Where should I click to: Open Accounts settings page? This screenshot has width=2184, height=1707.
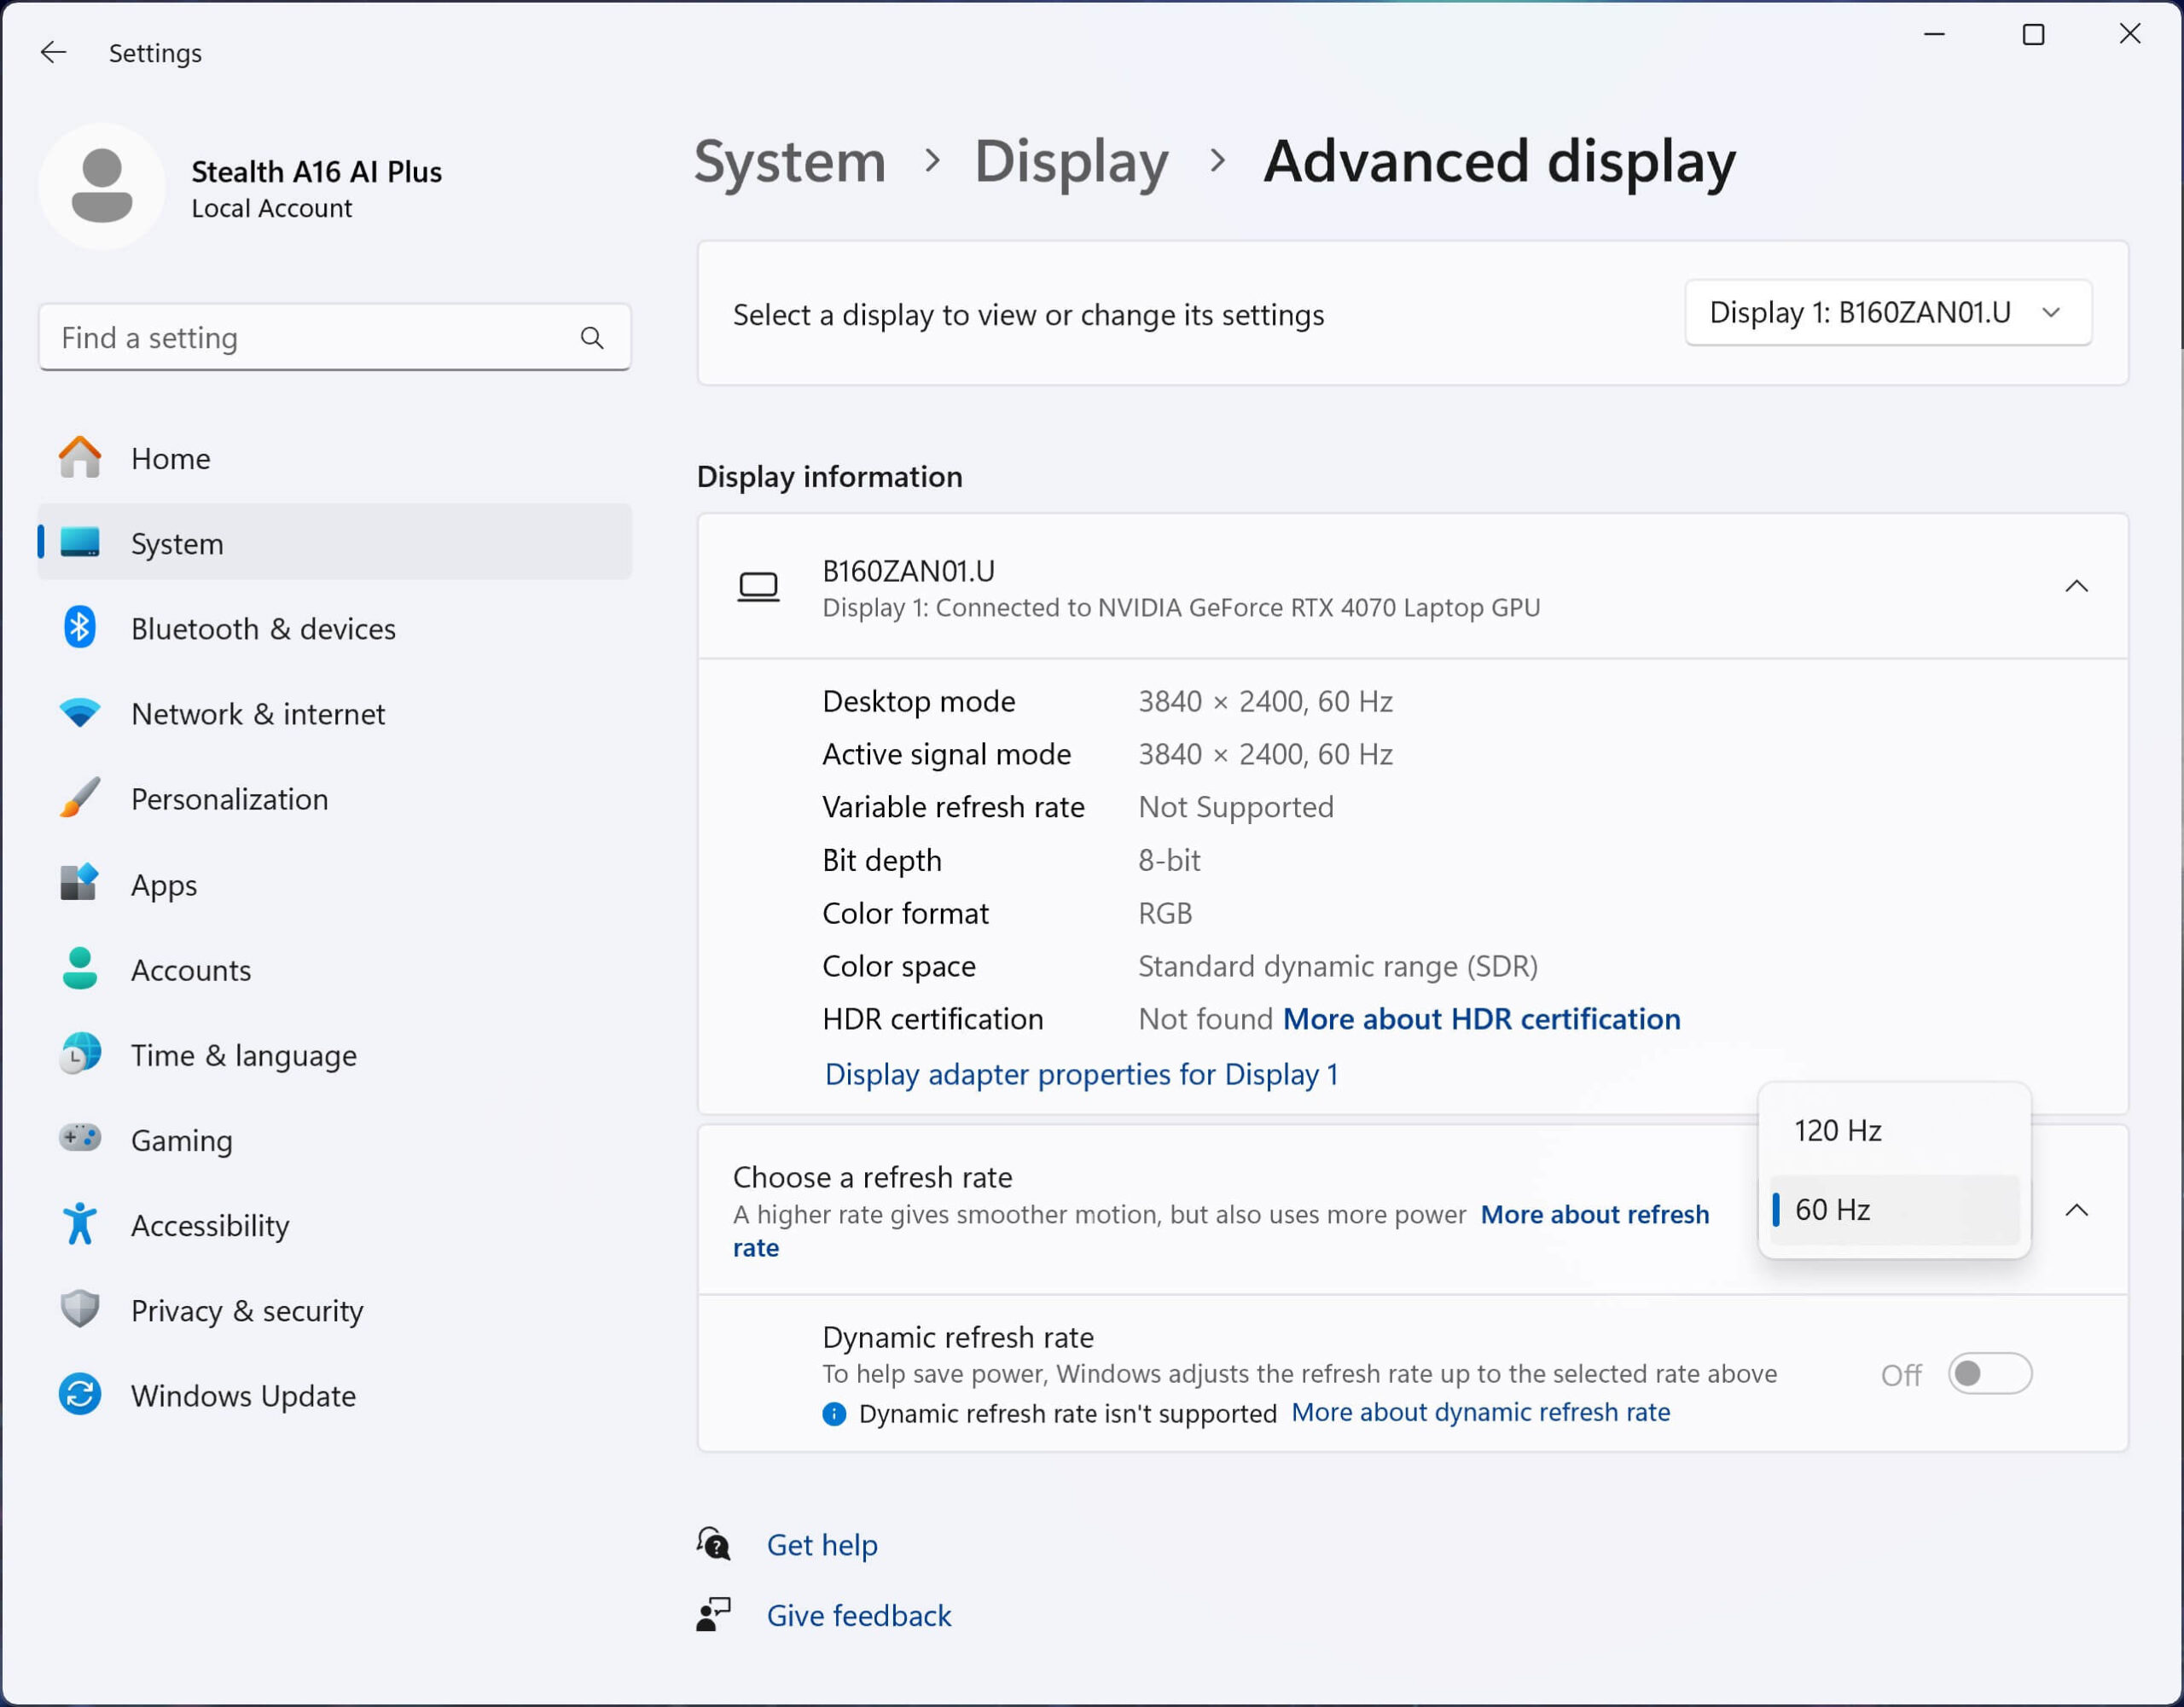click(335, 969)
